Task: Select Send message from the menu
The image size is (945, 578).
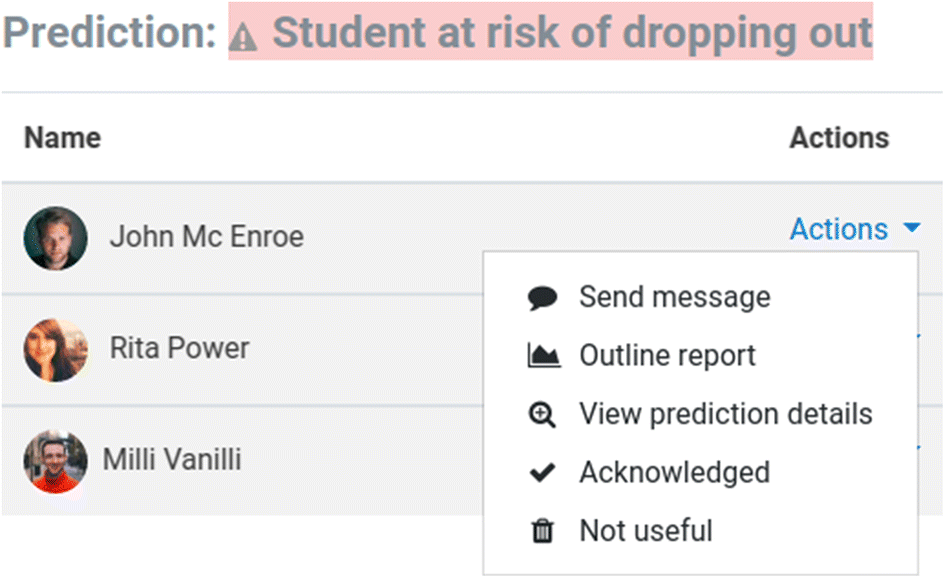Action: point(674,297)
